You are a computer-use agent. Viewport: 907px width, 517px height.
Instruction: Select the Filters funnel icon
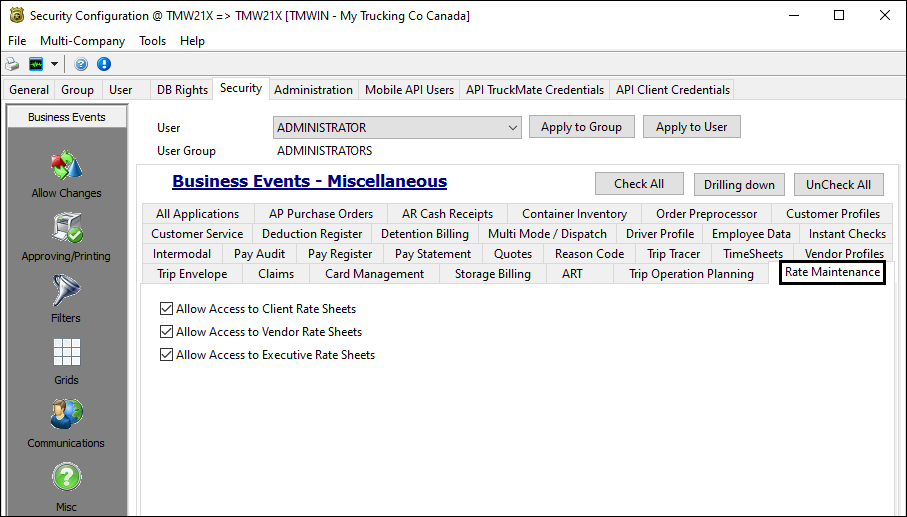pos(66,290)
